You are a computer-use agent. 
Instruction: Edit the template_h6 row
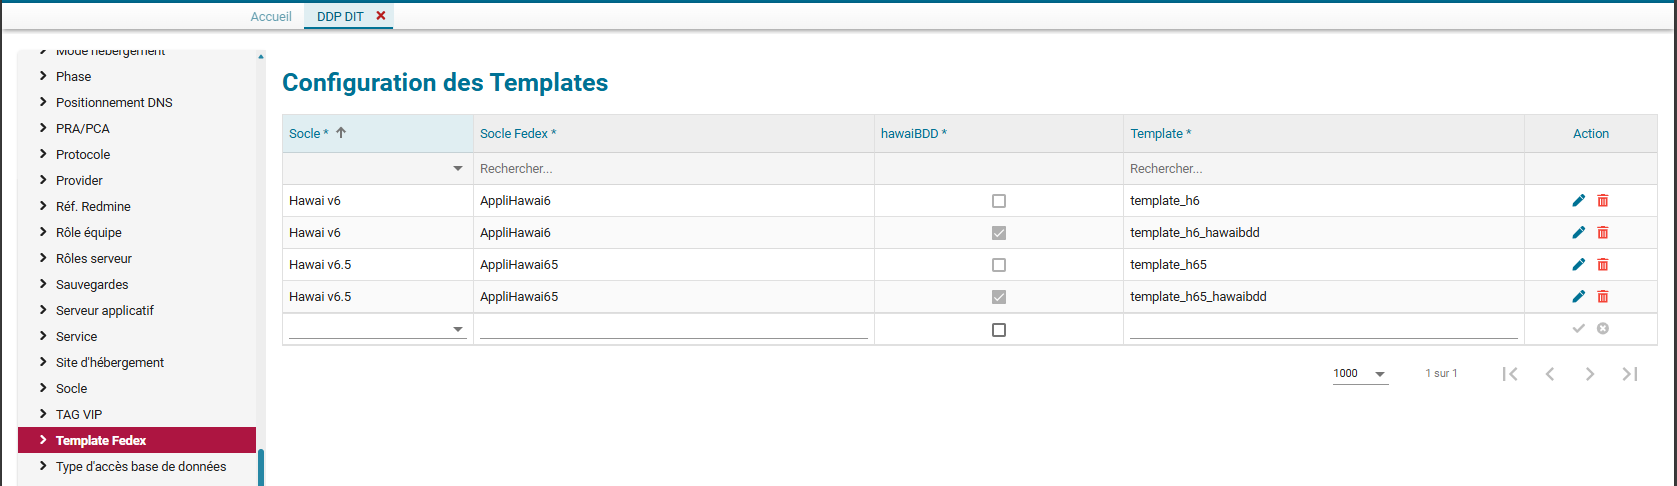point(1578,201)
